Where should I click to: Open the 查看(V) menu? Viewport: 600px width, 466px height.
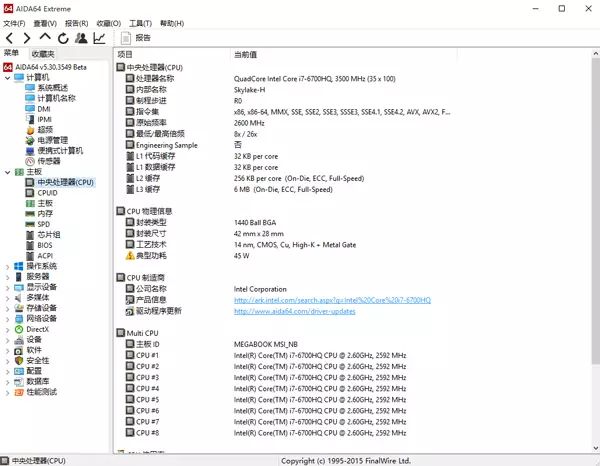45,23
